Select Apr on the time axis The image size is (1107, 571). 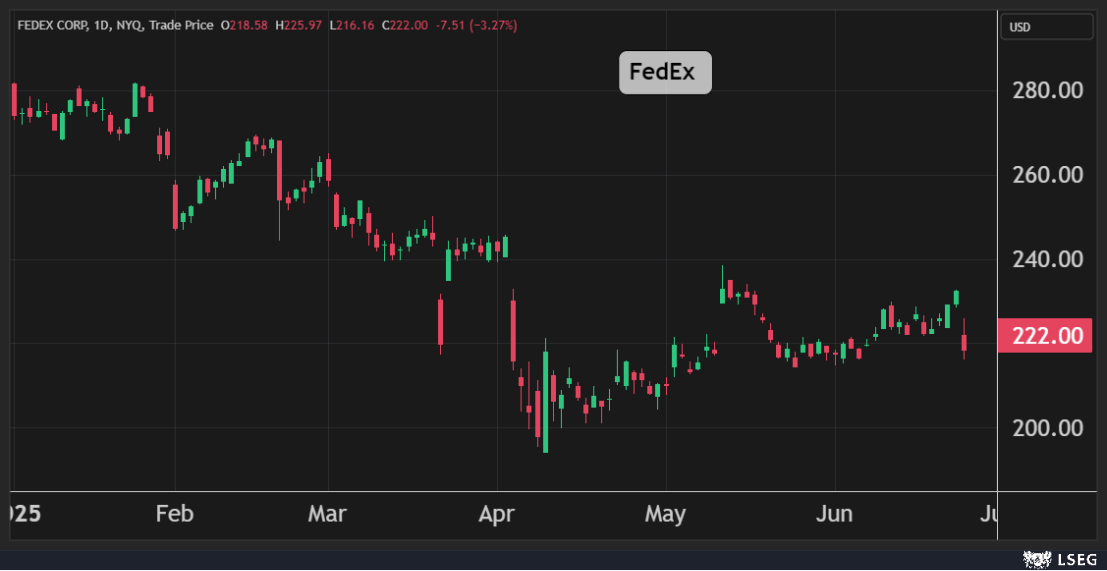pyautogui.click(x=496, y=514)
